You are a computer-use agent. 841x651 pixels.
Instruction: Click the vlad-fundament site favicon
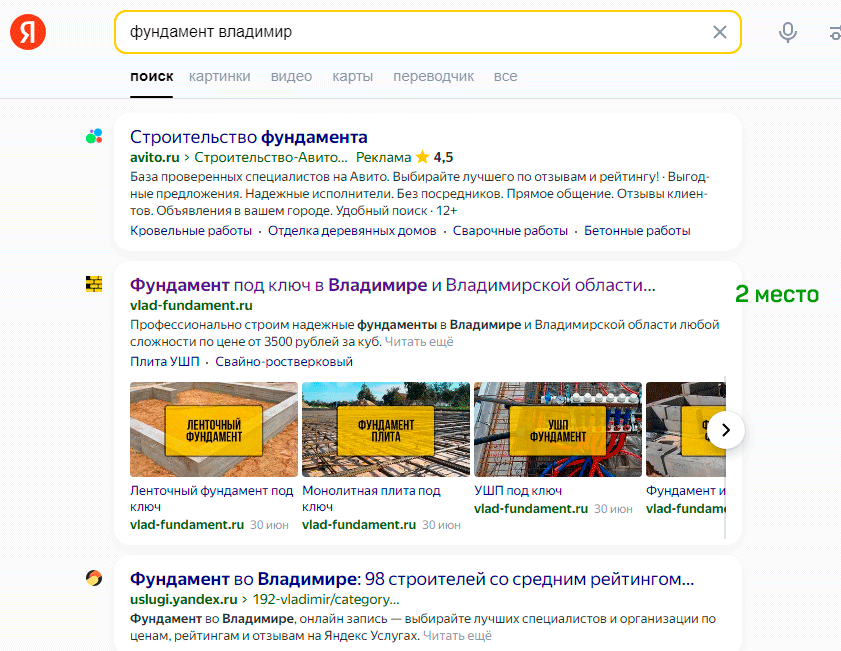coord(94,285)
